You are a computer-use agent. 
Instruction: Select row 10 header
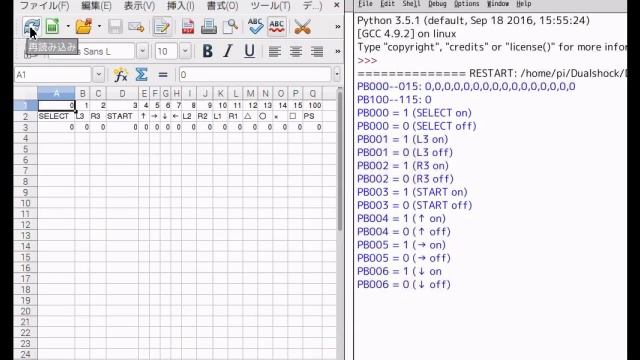pyautogui.click(x=25, y=203)
